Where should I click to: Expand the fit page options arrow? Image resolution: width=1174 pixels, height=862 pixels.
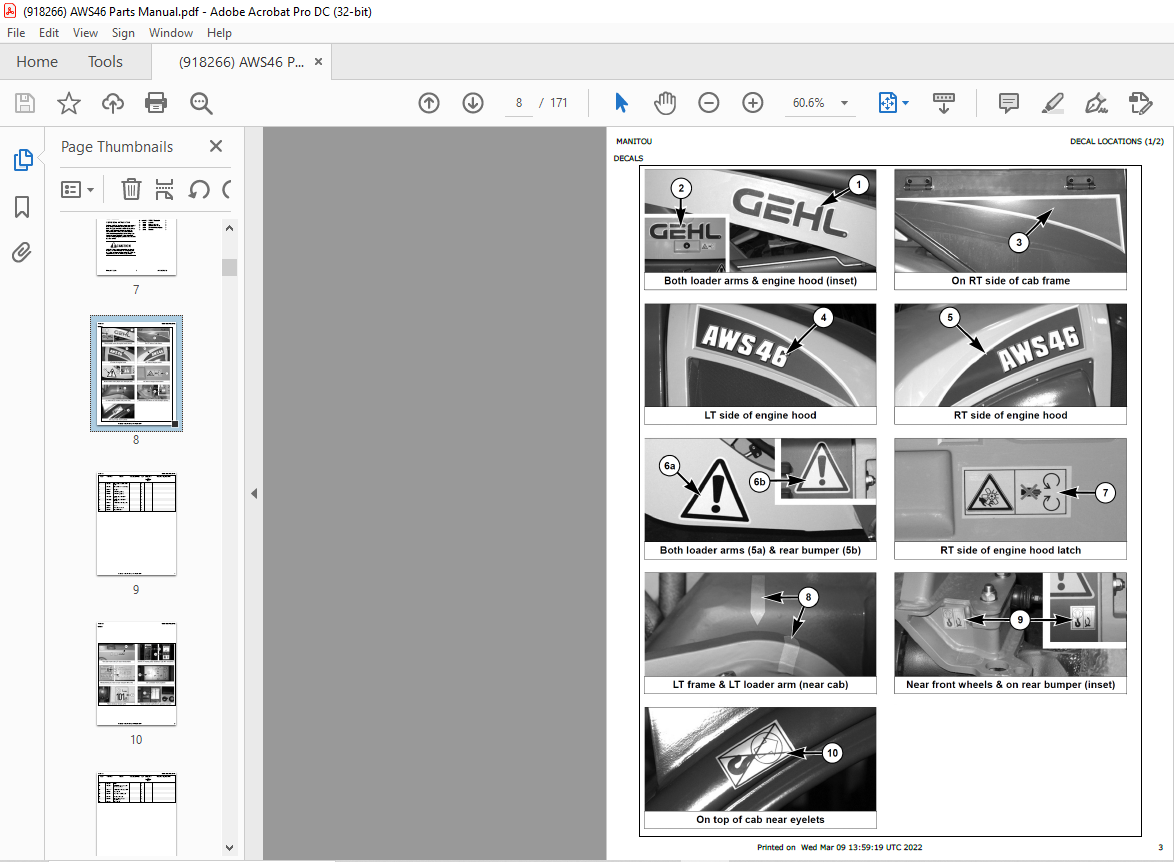click(x=906, y=103)
